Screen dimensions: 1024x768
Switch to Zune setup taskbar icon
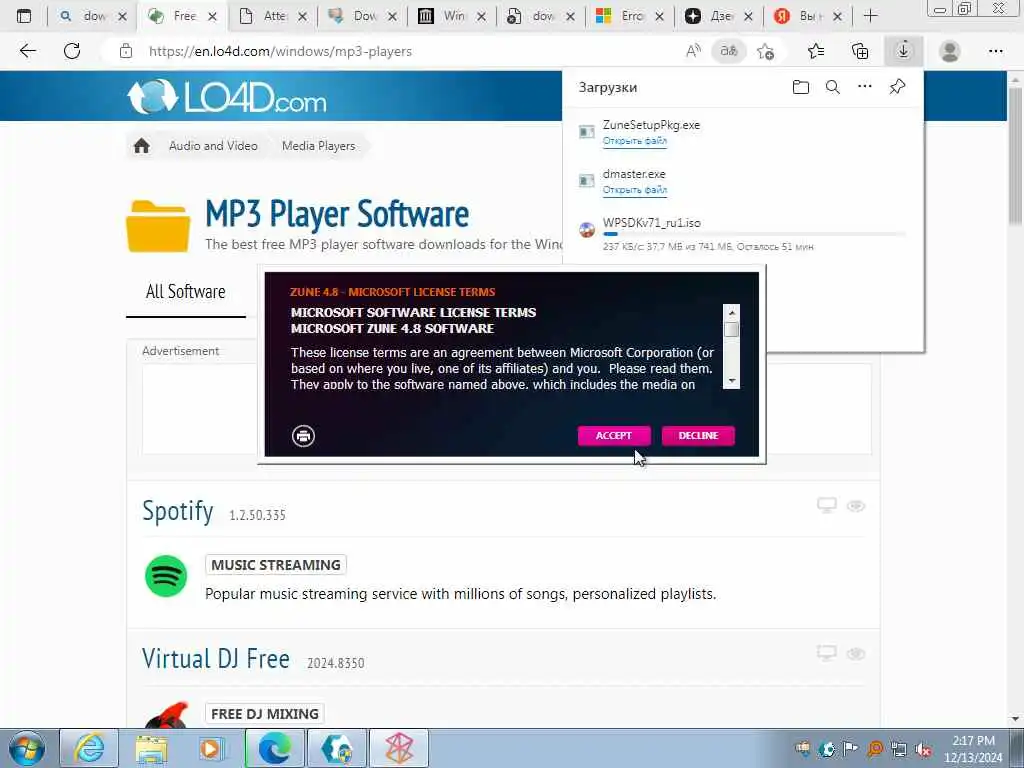(399, 748)
